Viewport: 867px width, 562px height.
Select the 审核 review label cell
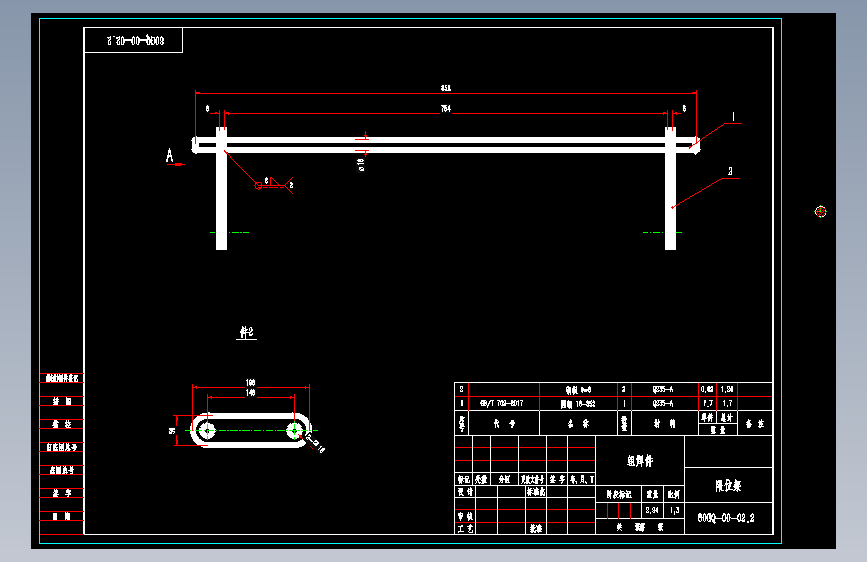[x=464, y=516]
